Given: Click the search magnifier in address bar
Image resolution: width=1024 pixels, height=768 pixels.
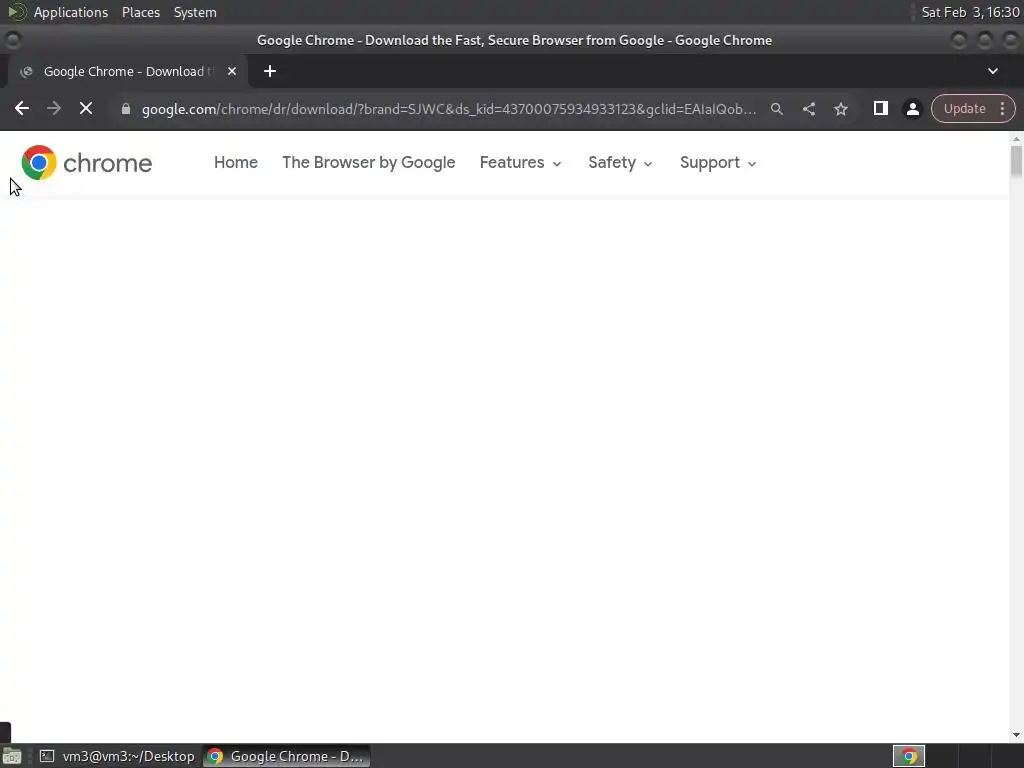Looking at the screenshot, I should [x=776, y=109].
